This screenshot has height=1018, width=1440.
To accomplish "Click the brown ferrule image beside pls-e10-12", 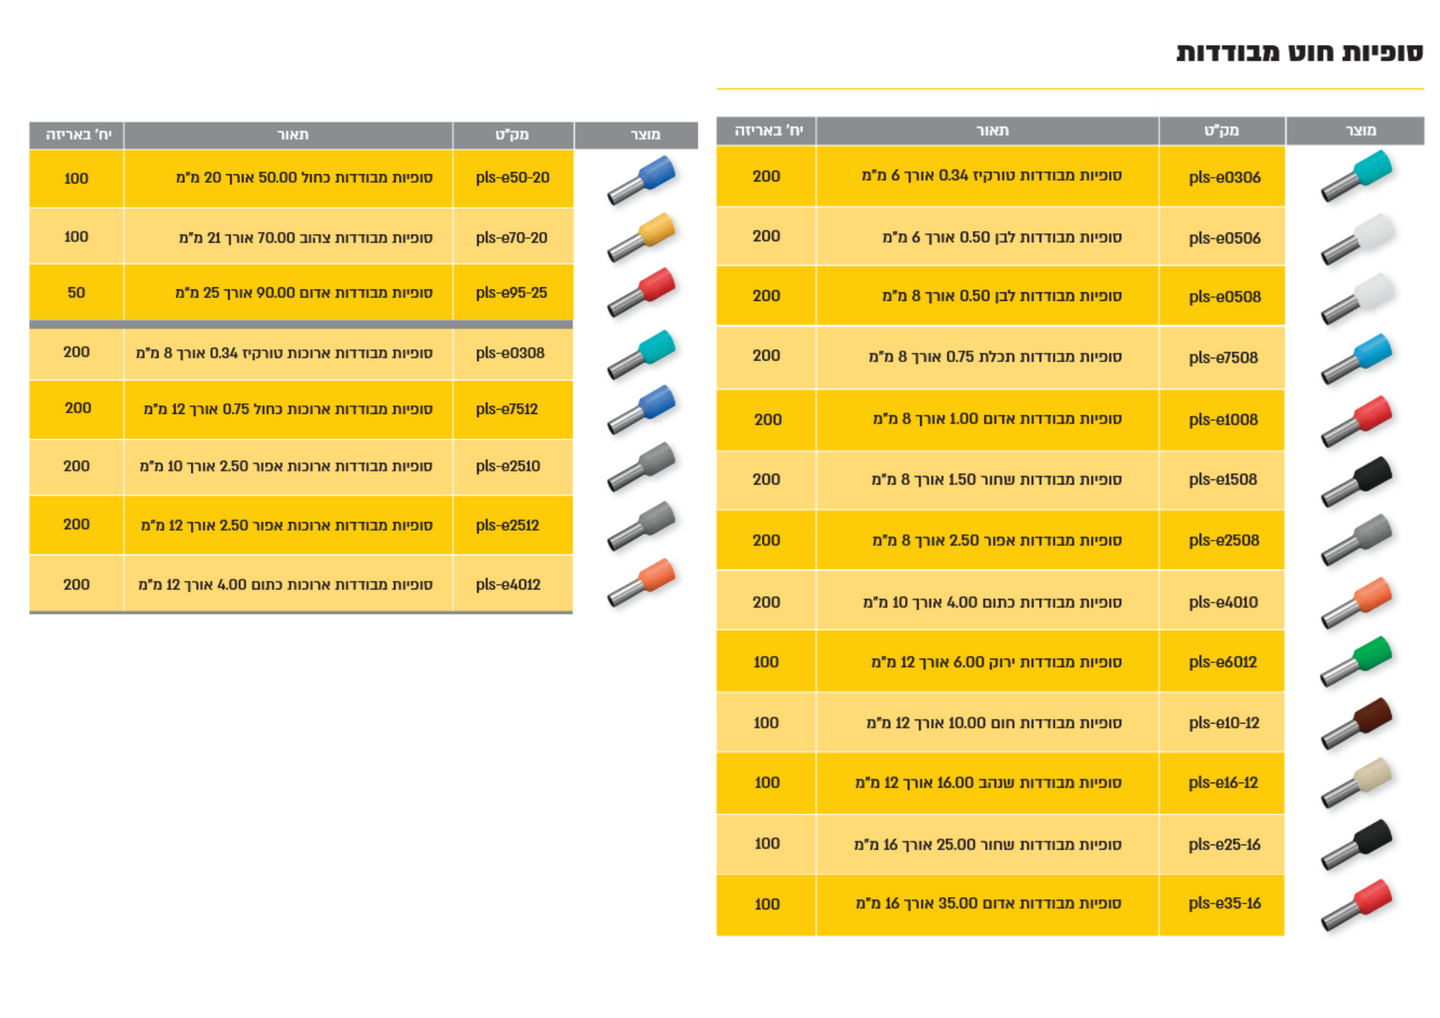I will 1356,723.
